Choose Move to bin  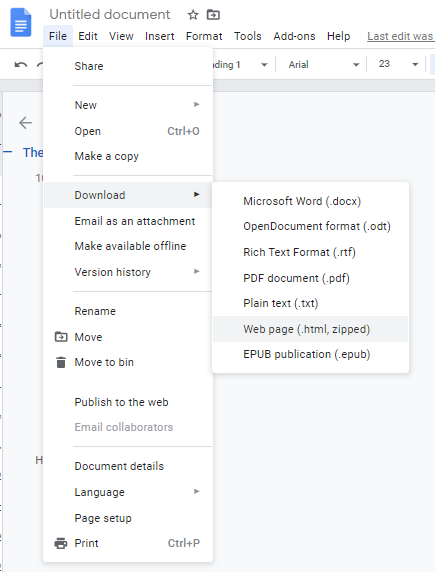(128, 362)
